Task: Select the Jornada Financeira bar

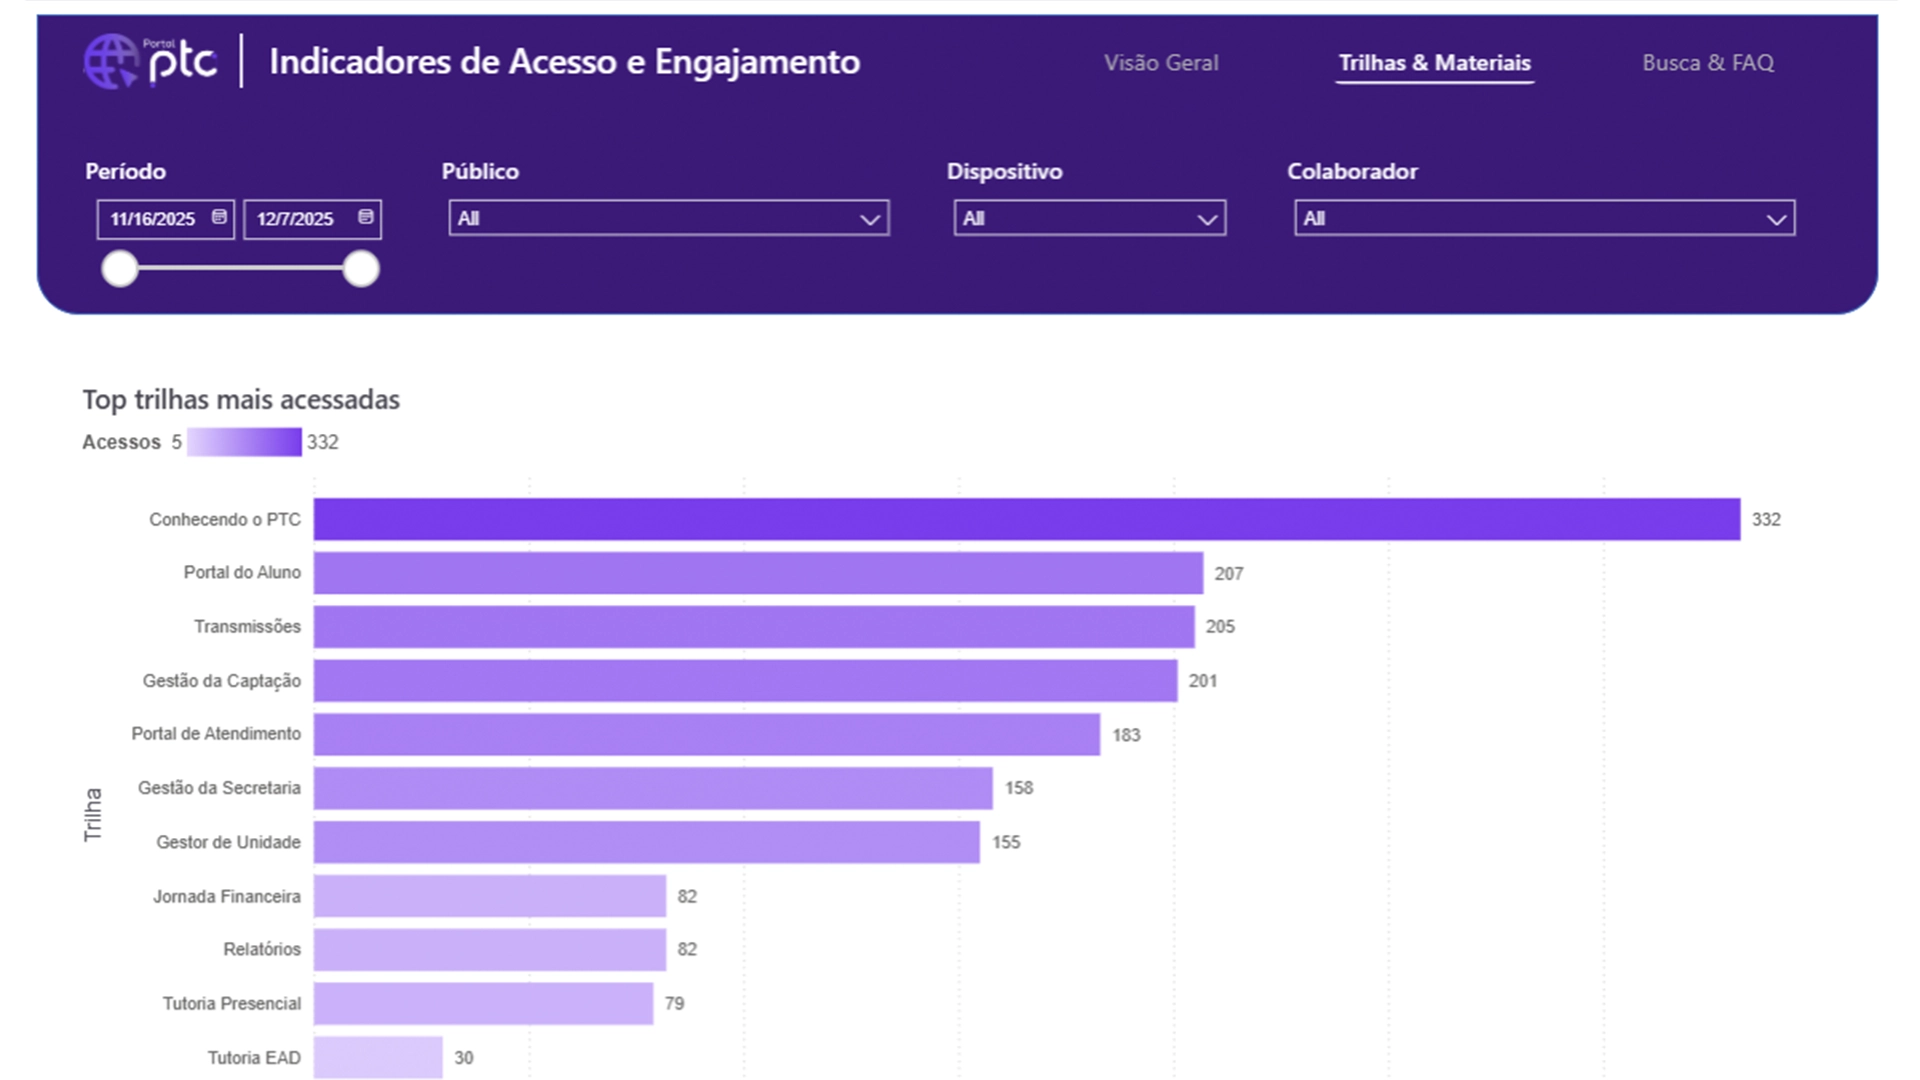Action: pyautogui.click(x=490, y=896)
